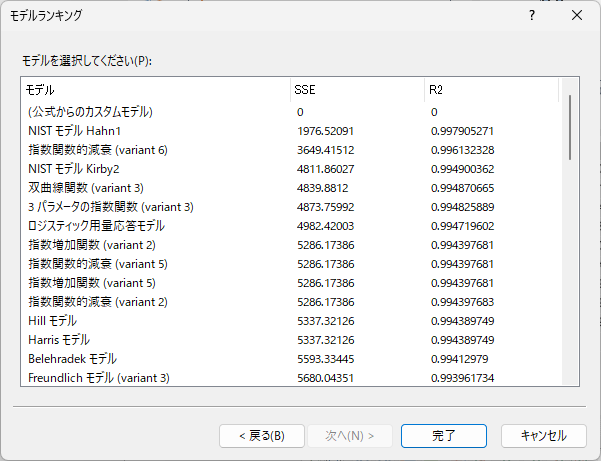Pick Harris モデル from the ranking
Screen dimensions: 601x461
(58, 340)
